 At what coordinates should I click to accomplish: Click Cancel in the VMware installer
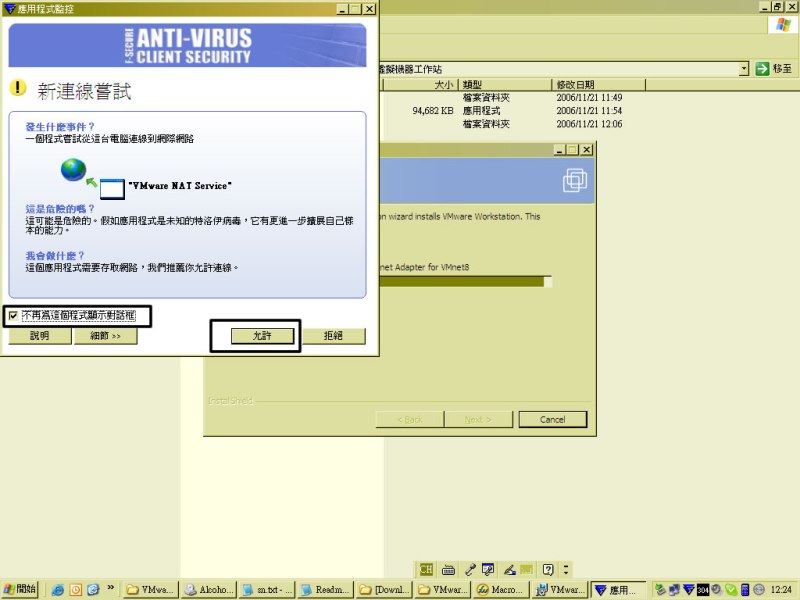tap(553, 419)
